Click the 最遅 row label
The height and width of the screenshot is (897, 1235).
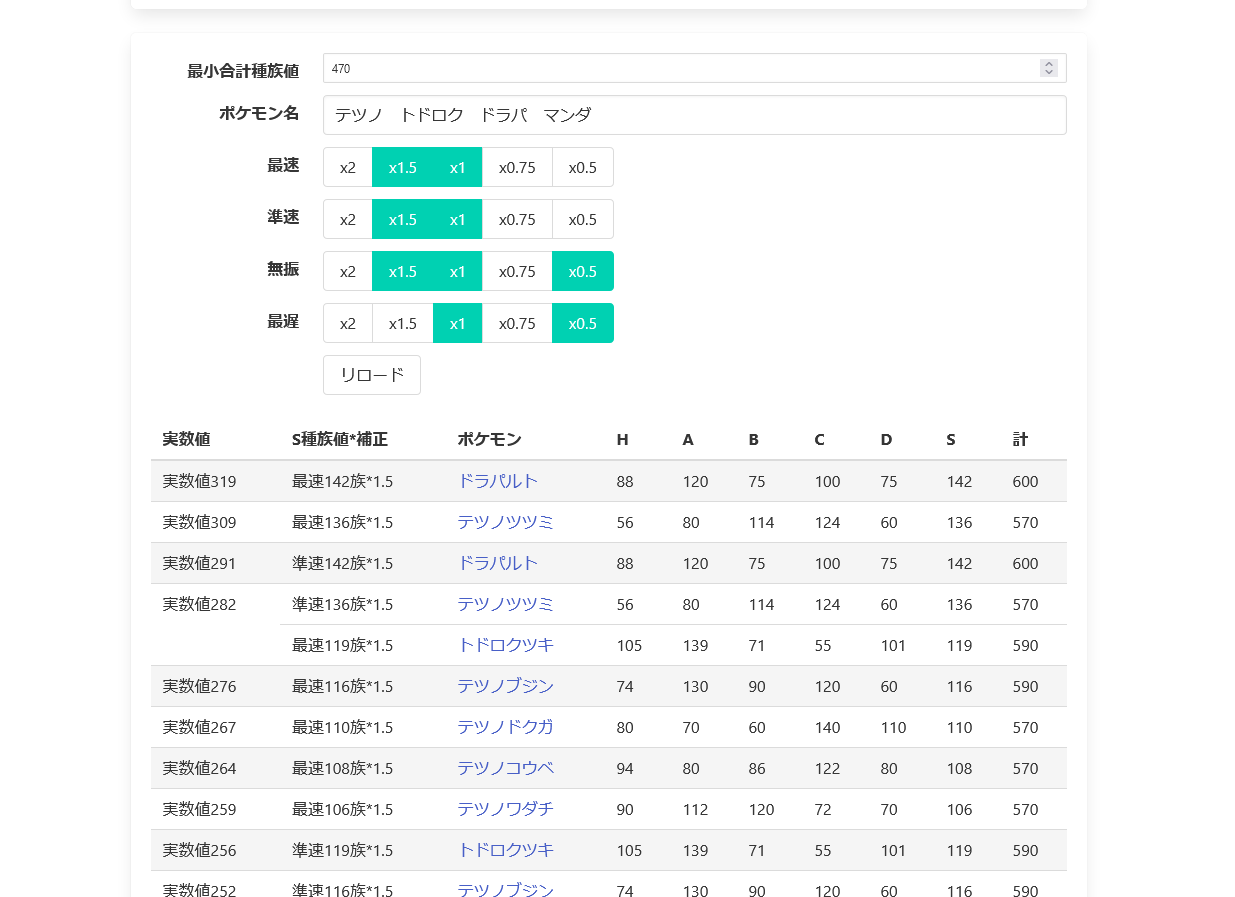click(283, 321)
